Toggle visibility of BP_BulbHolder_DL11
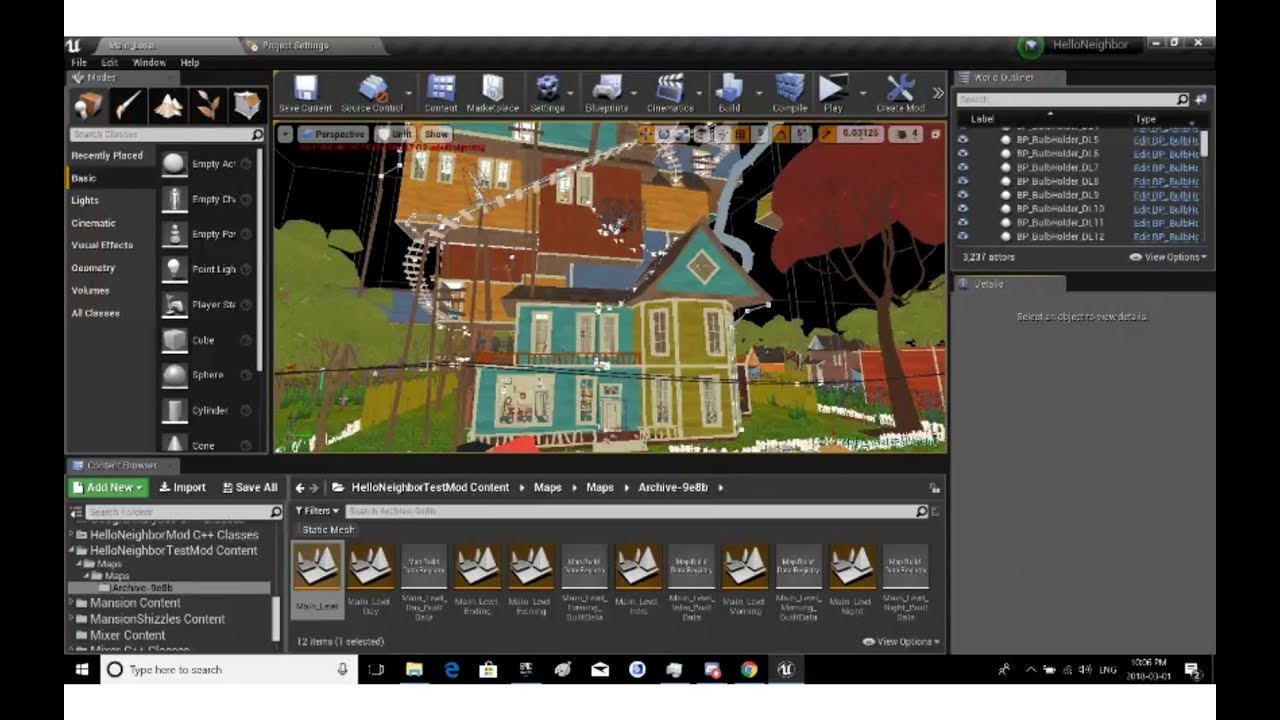This screenshot has width=1280, height=720. point(963,223)
